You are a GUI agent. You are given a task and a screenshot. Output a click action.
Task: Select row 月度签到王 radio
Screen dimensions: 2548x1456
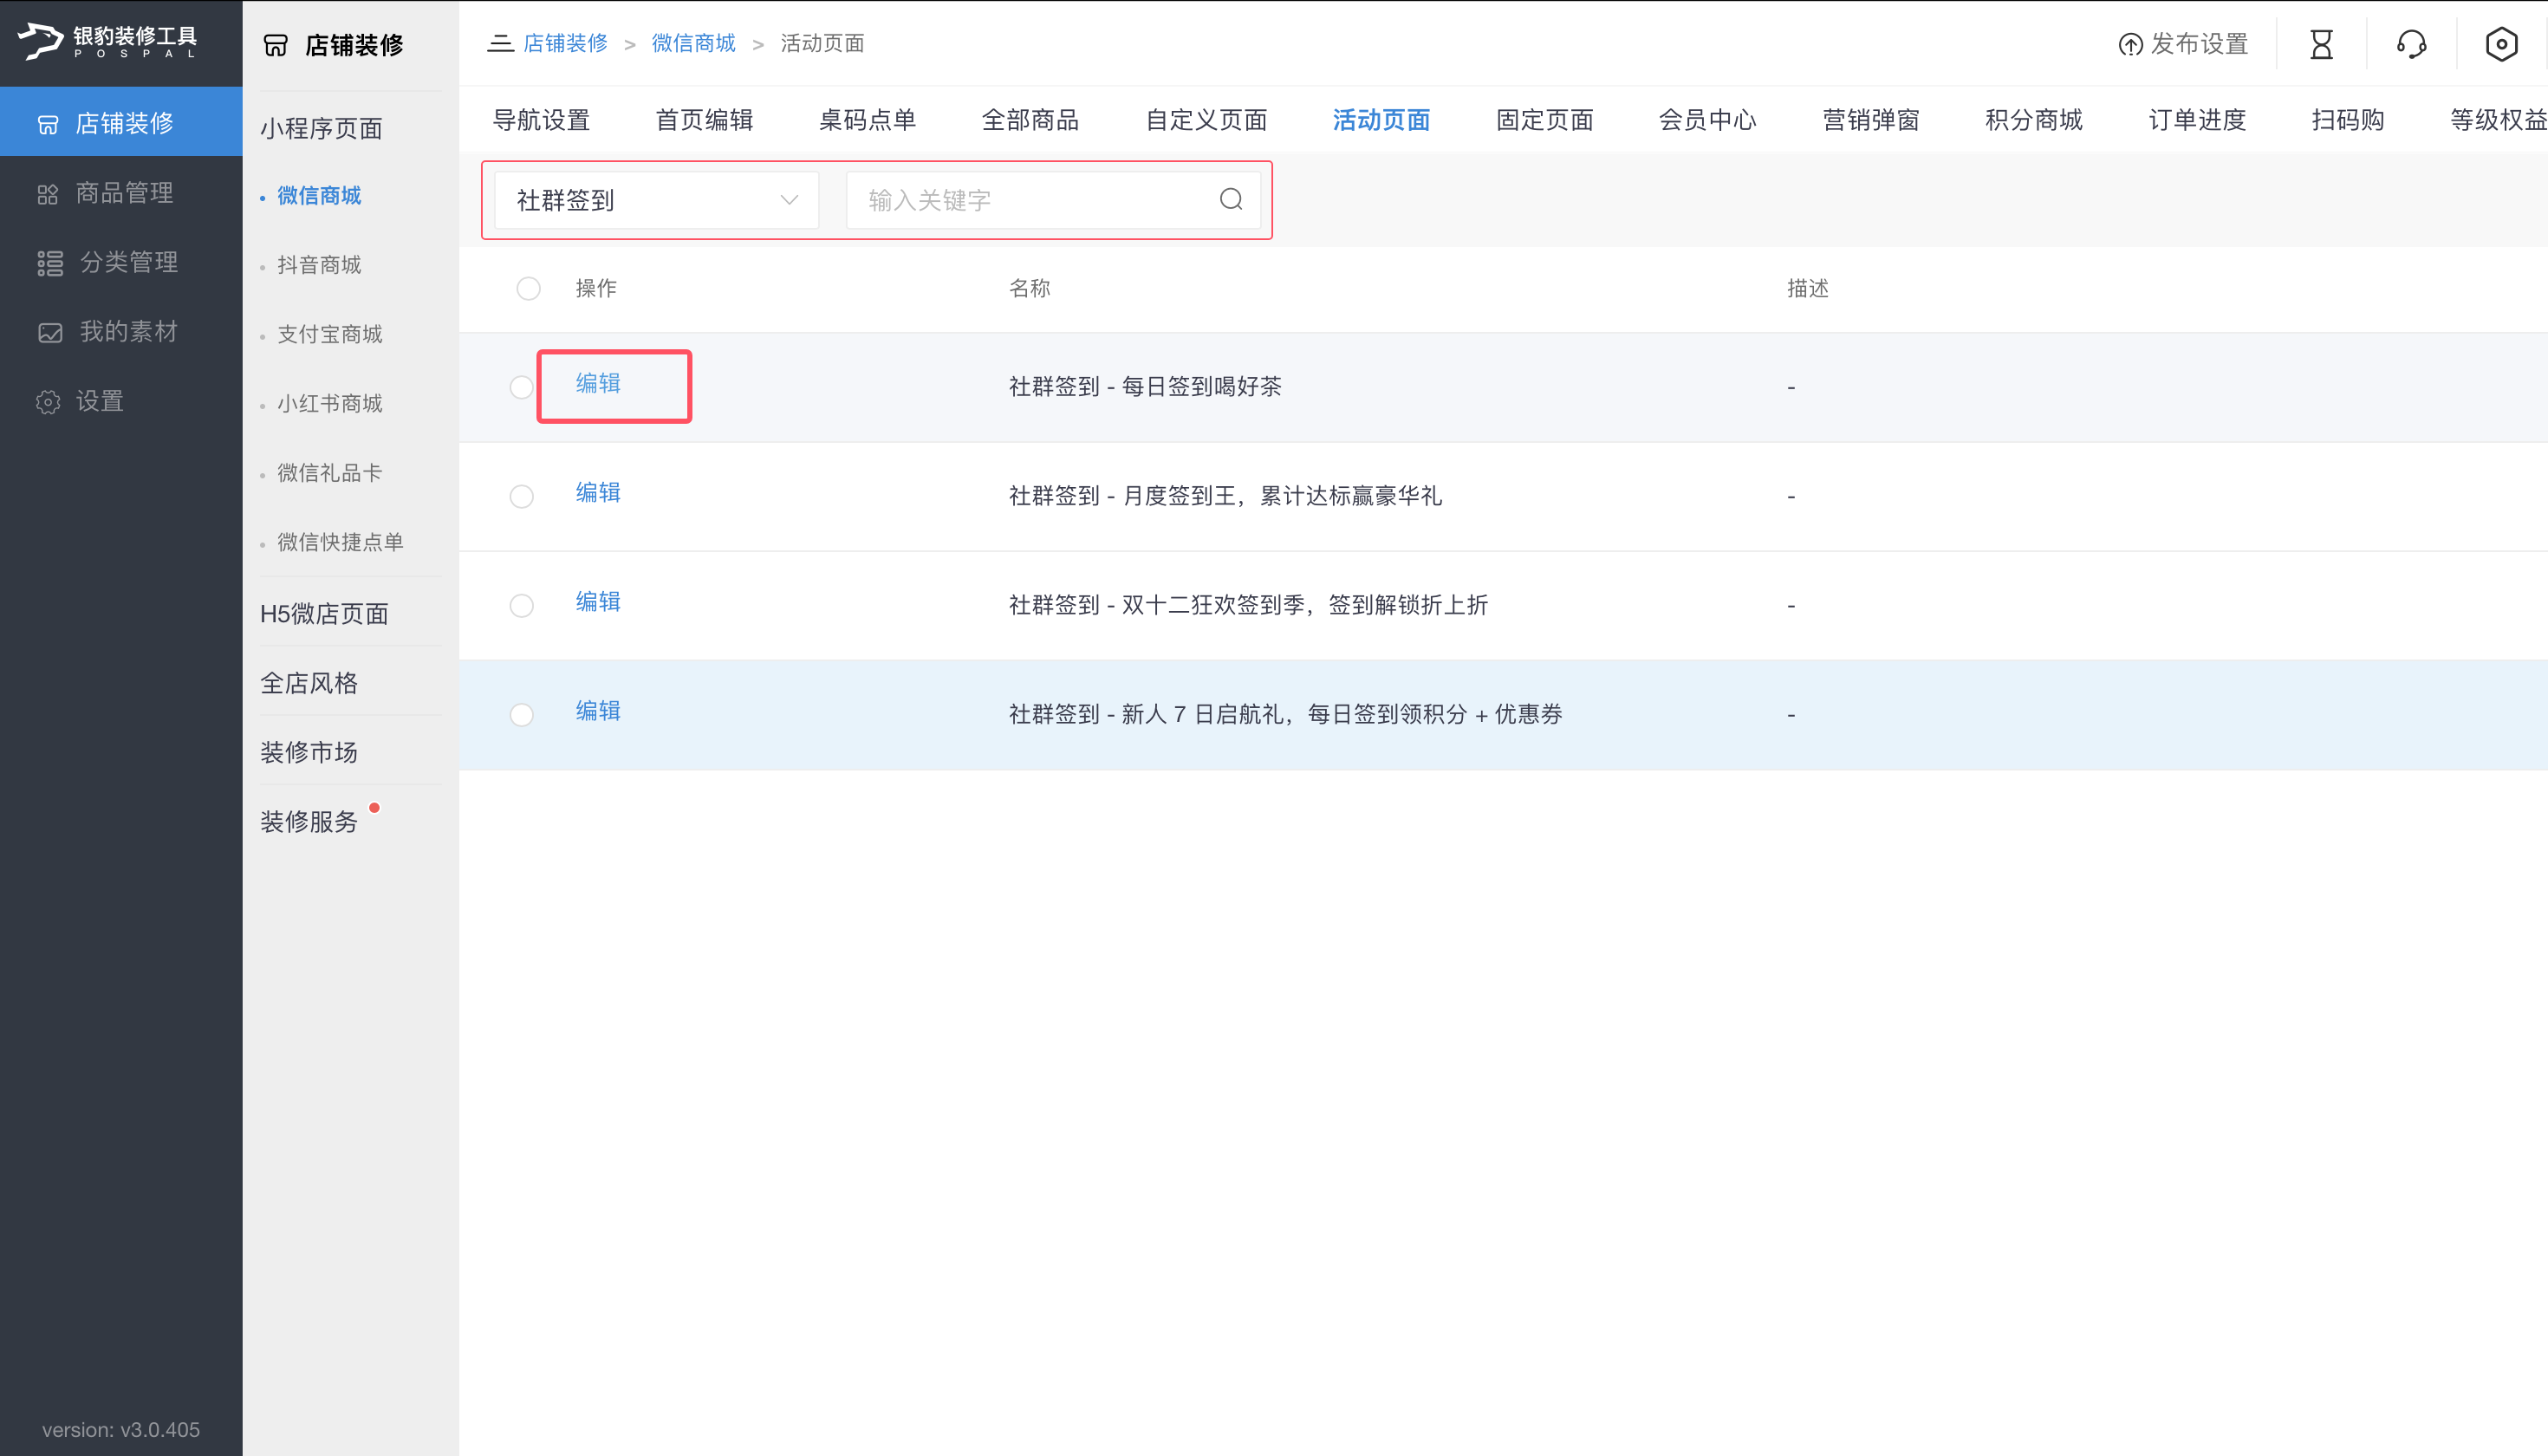[521, 496]
